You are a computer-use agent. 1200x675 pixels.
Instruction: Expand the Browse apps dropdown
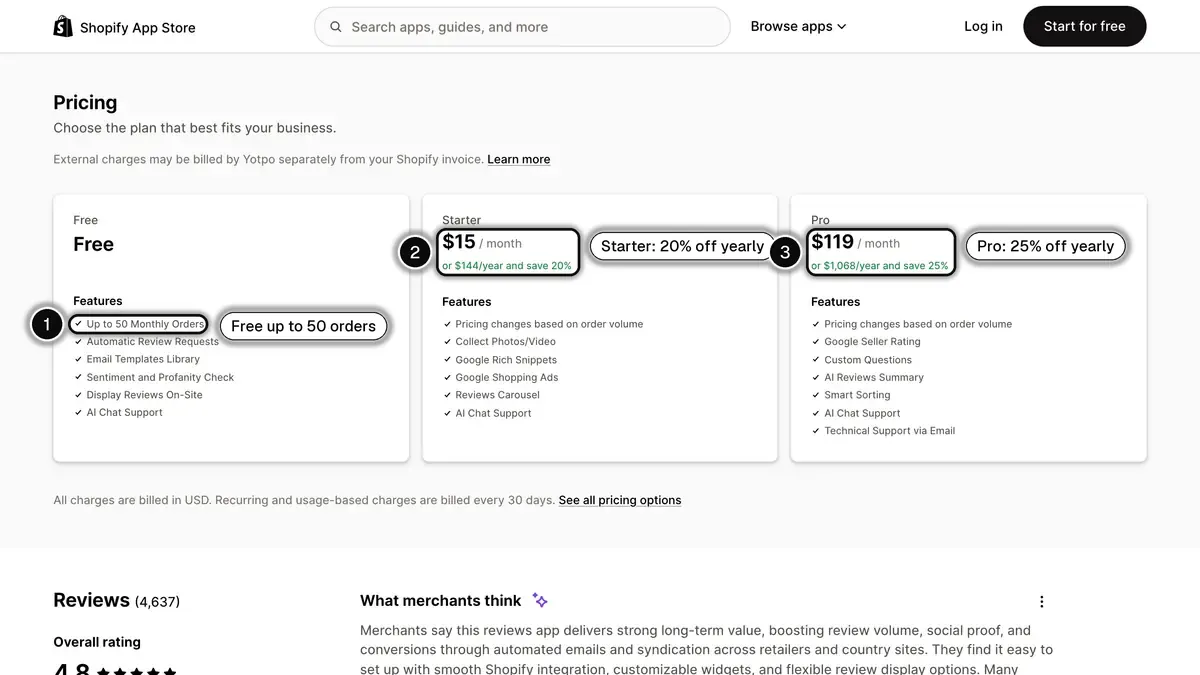click(x=798, y=27)
